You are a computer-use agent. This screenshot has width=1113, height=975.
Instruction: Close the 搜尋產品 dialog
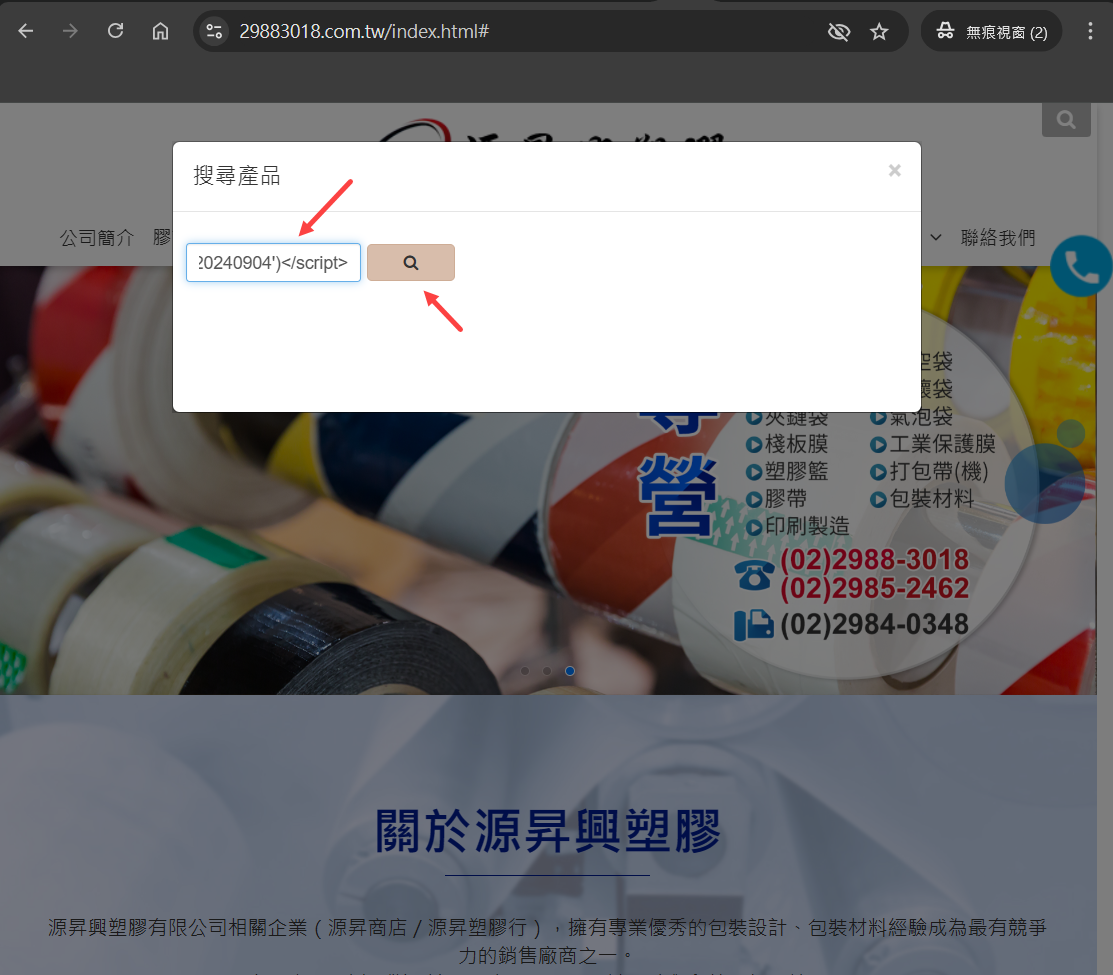click(894, 170)
